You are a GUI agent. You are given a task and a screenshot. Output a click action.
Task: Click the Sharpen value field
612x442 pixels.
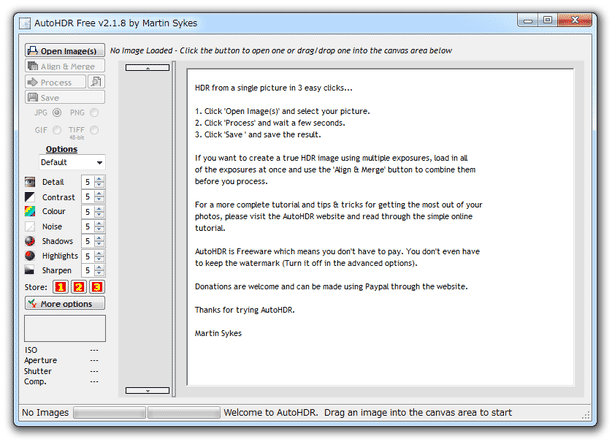88,270
